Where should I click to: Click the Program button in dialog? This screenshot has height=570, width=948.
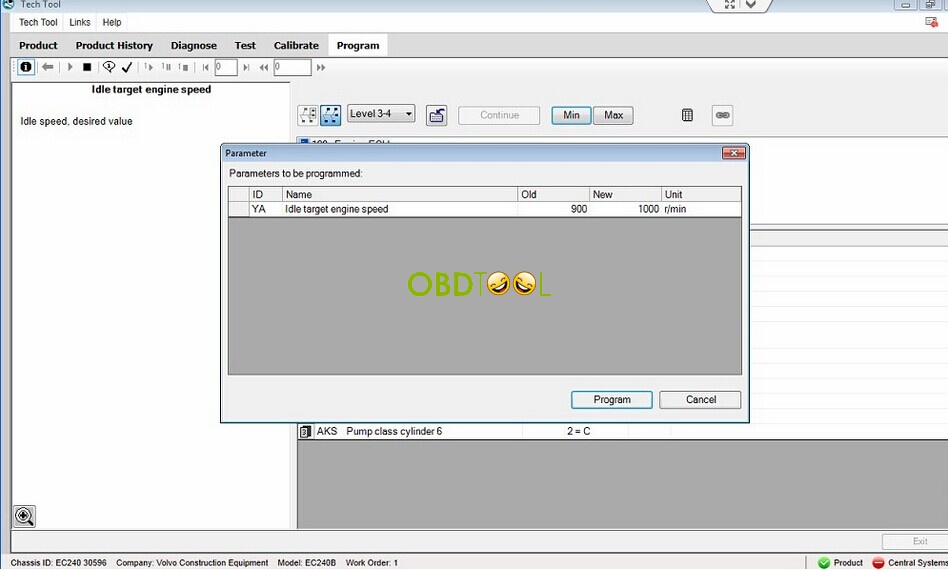click(612, 400)
